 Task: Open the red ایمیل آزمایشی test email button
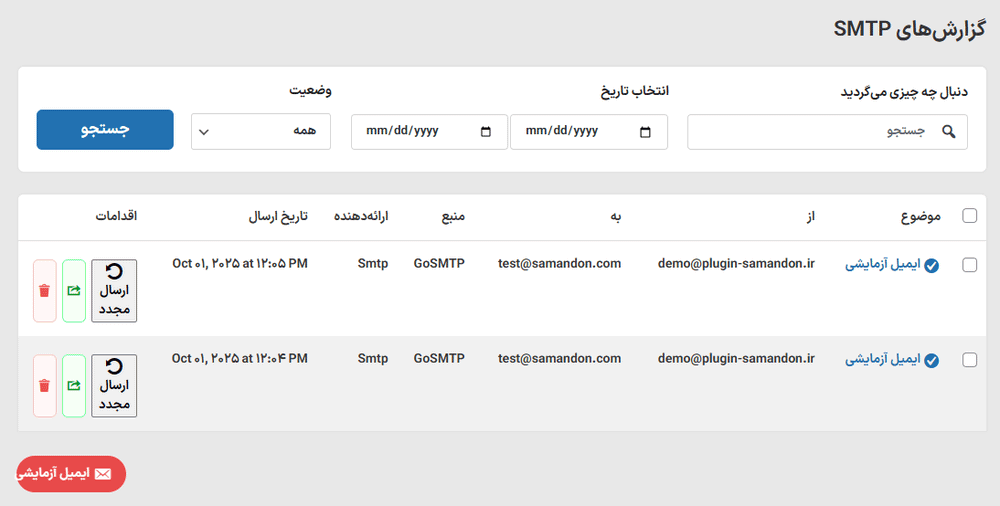(x=72, y=474)
